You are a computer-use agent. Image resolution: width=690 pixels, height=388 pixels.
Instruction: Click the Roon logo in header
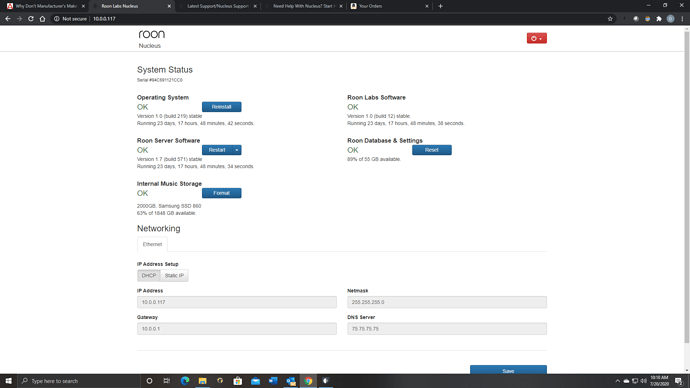tap(152, 34)
